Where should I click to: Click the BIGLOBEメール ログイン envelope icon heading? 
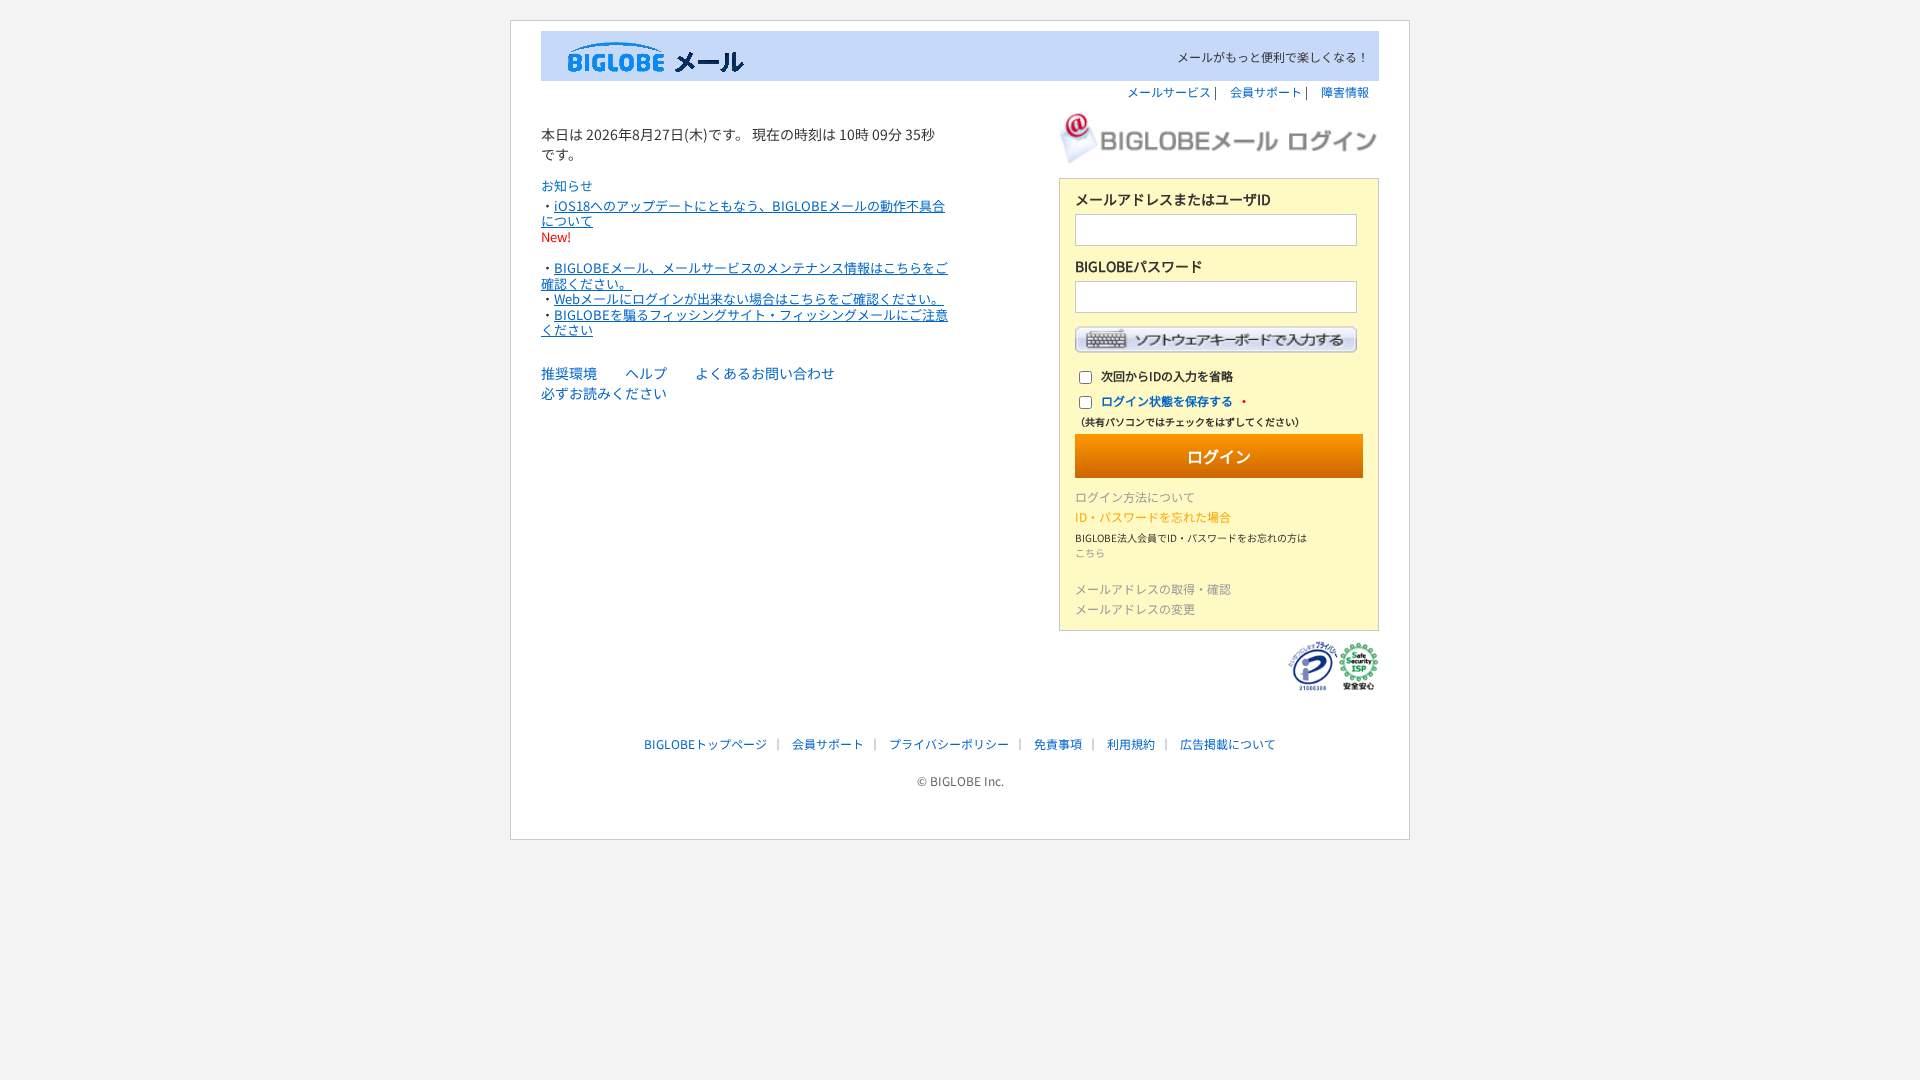1218,138
